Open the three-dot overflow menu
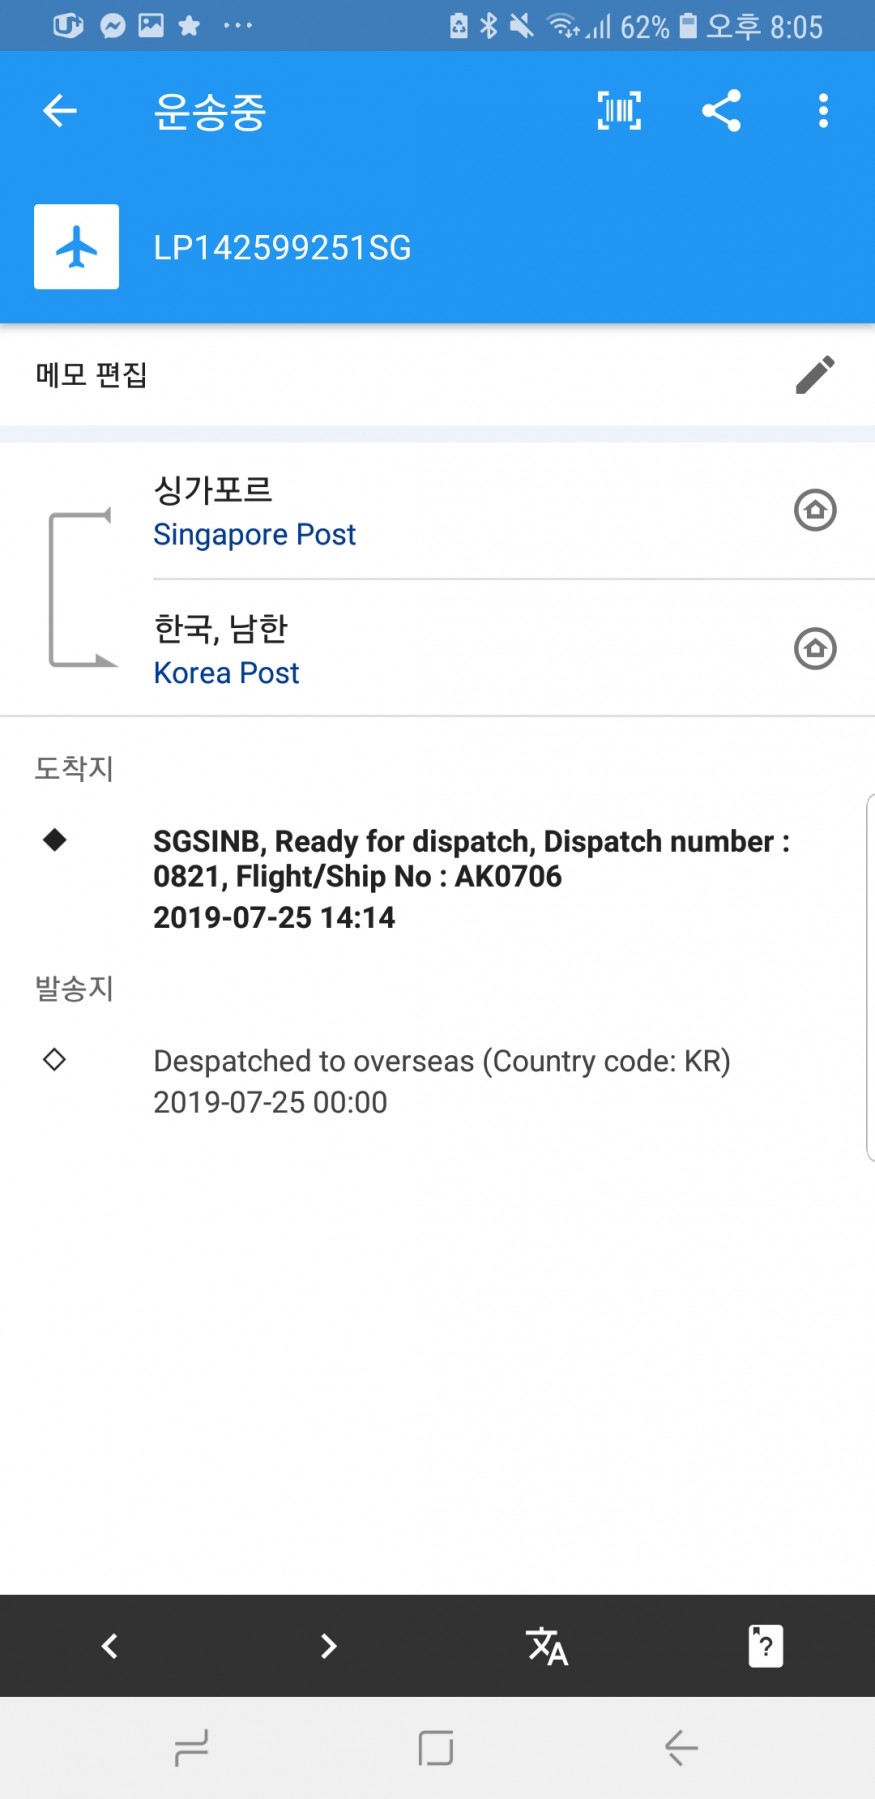Screen dimensions: 875x1799 (823, 110)
